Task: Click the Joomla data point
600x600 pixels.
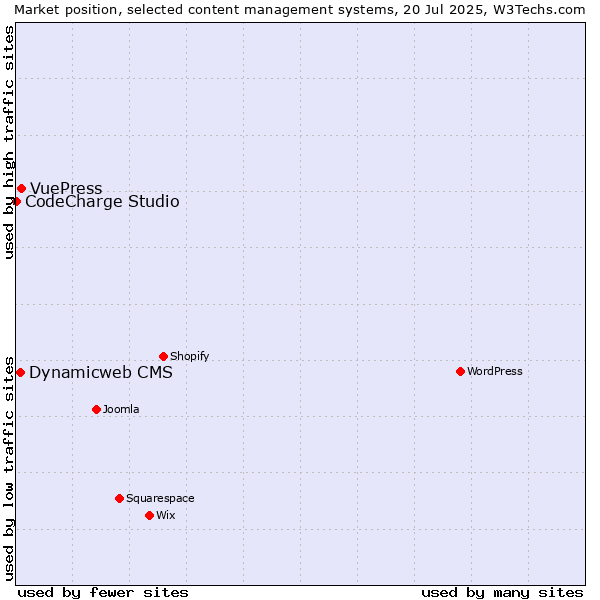Action: pos(96,409)
